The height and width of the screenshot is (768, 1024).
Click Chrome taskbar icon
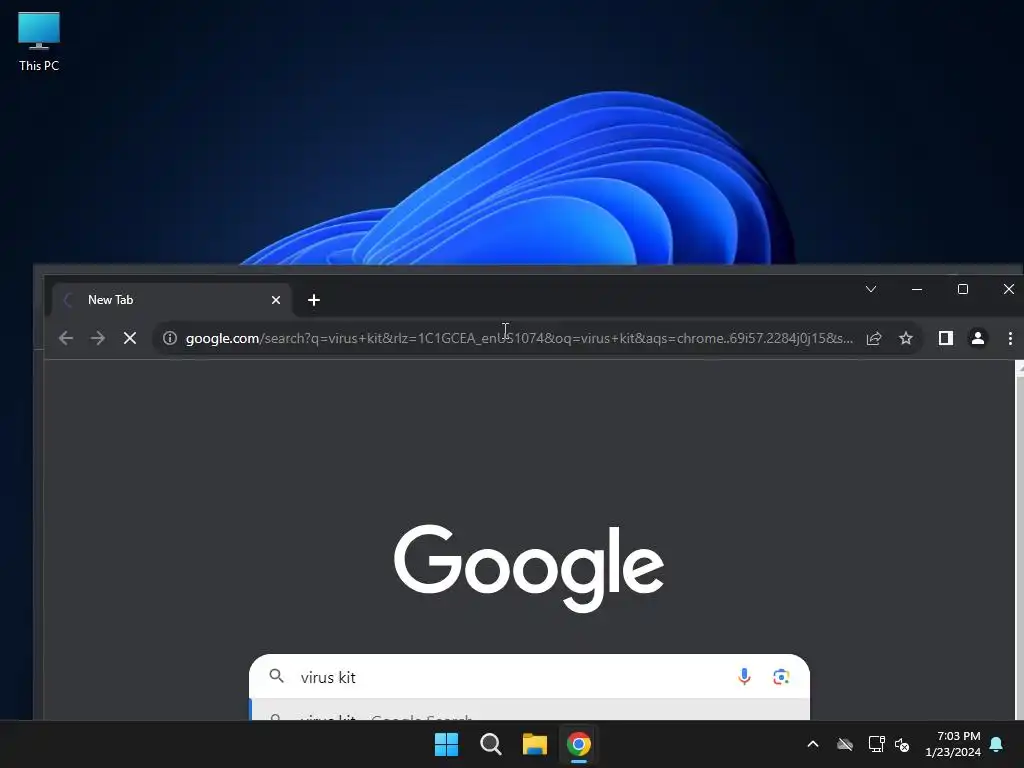point(579,744)
